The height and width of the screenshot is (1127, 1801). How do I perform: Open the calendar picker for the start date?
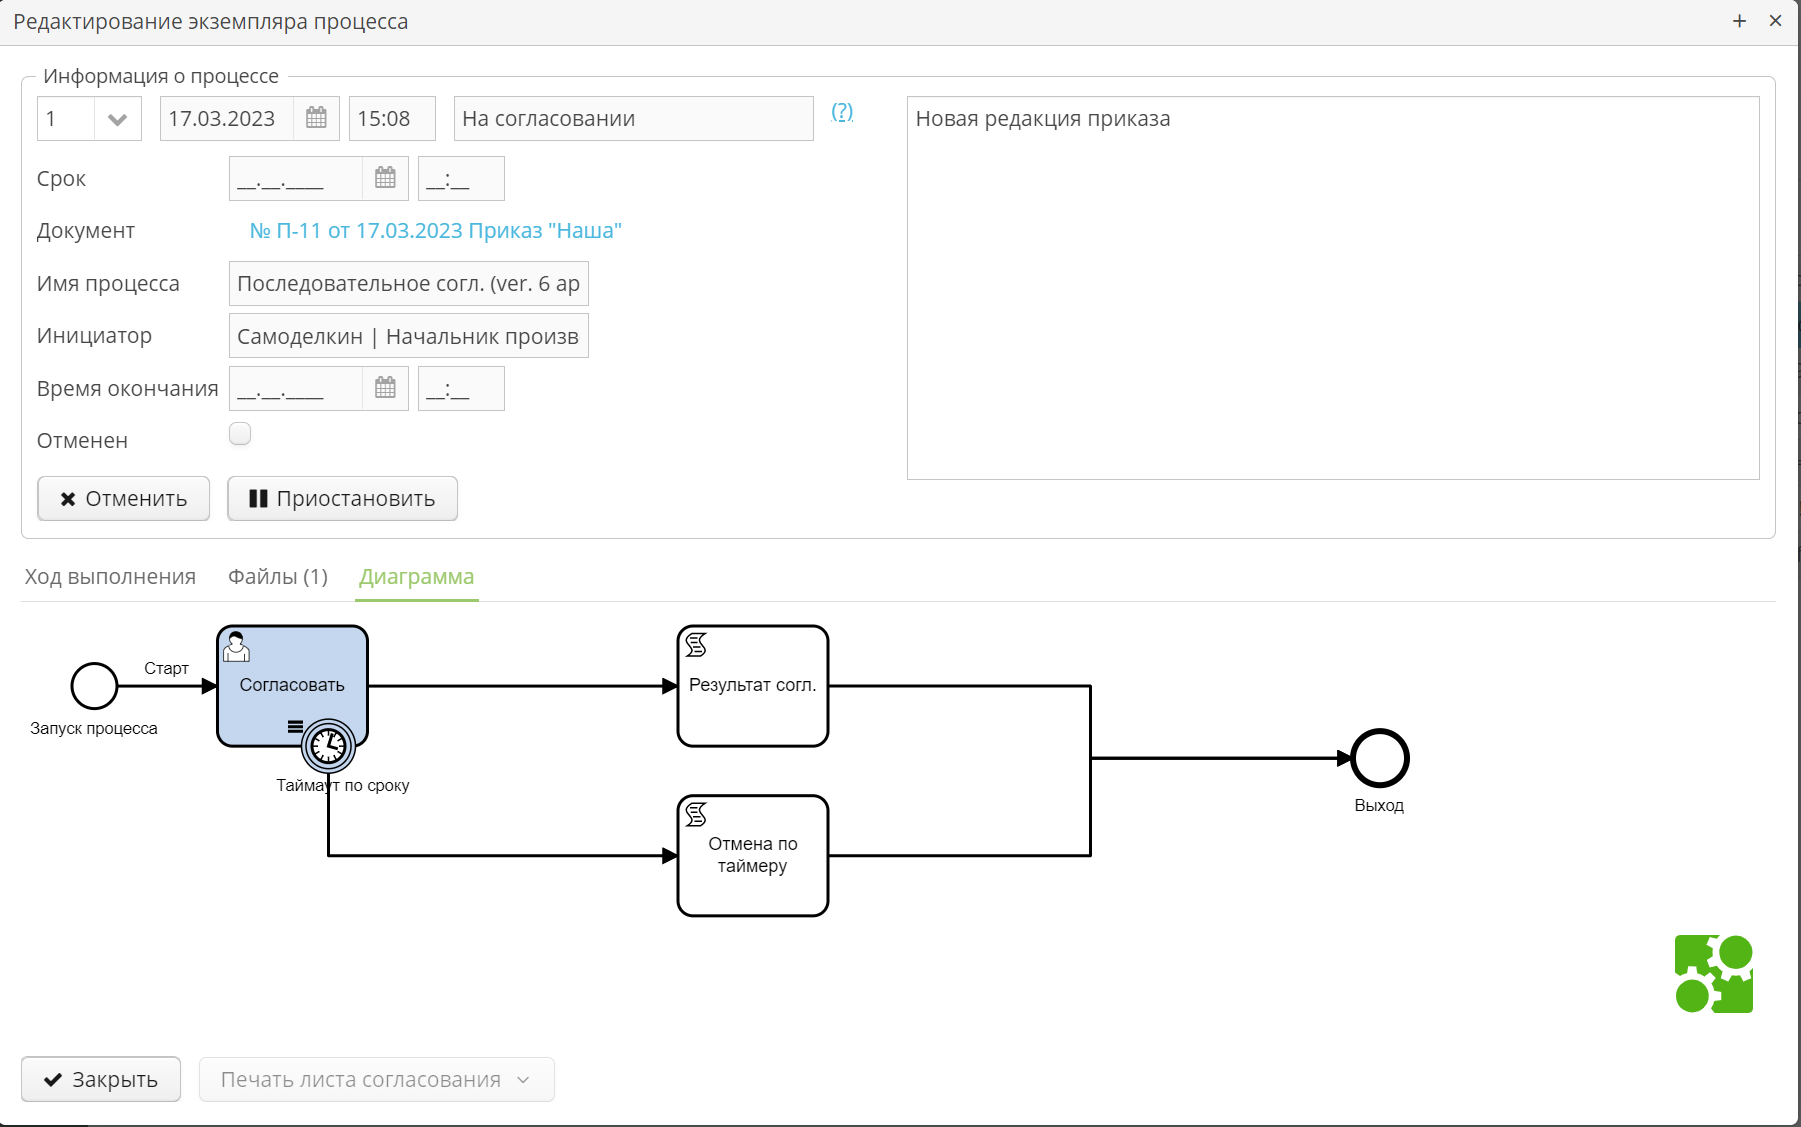(316, 118)
